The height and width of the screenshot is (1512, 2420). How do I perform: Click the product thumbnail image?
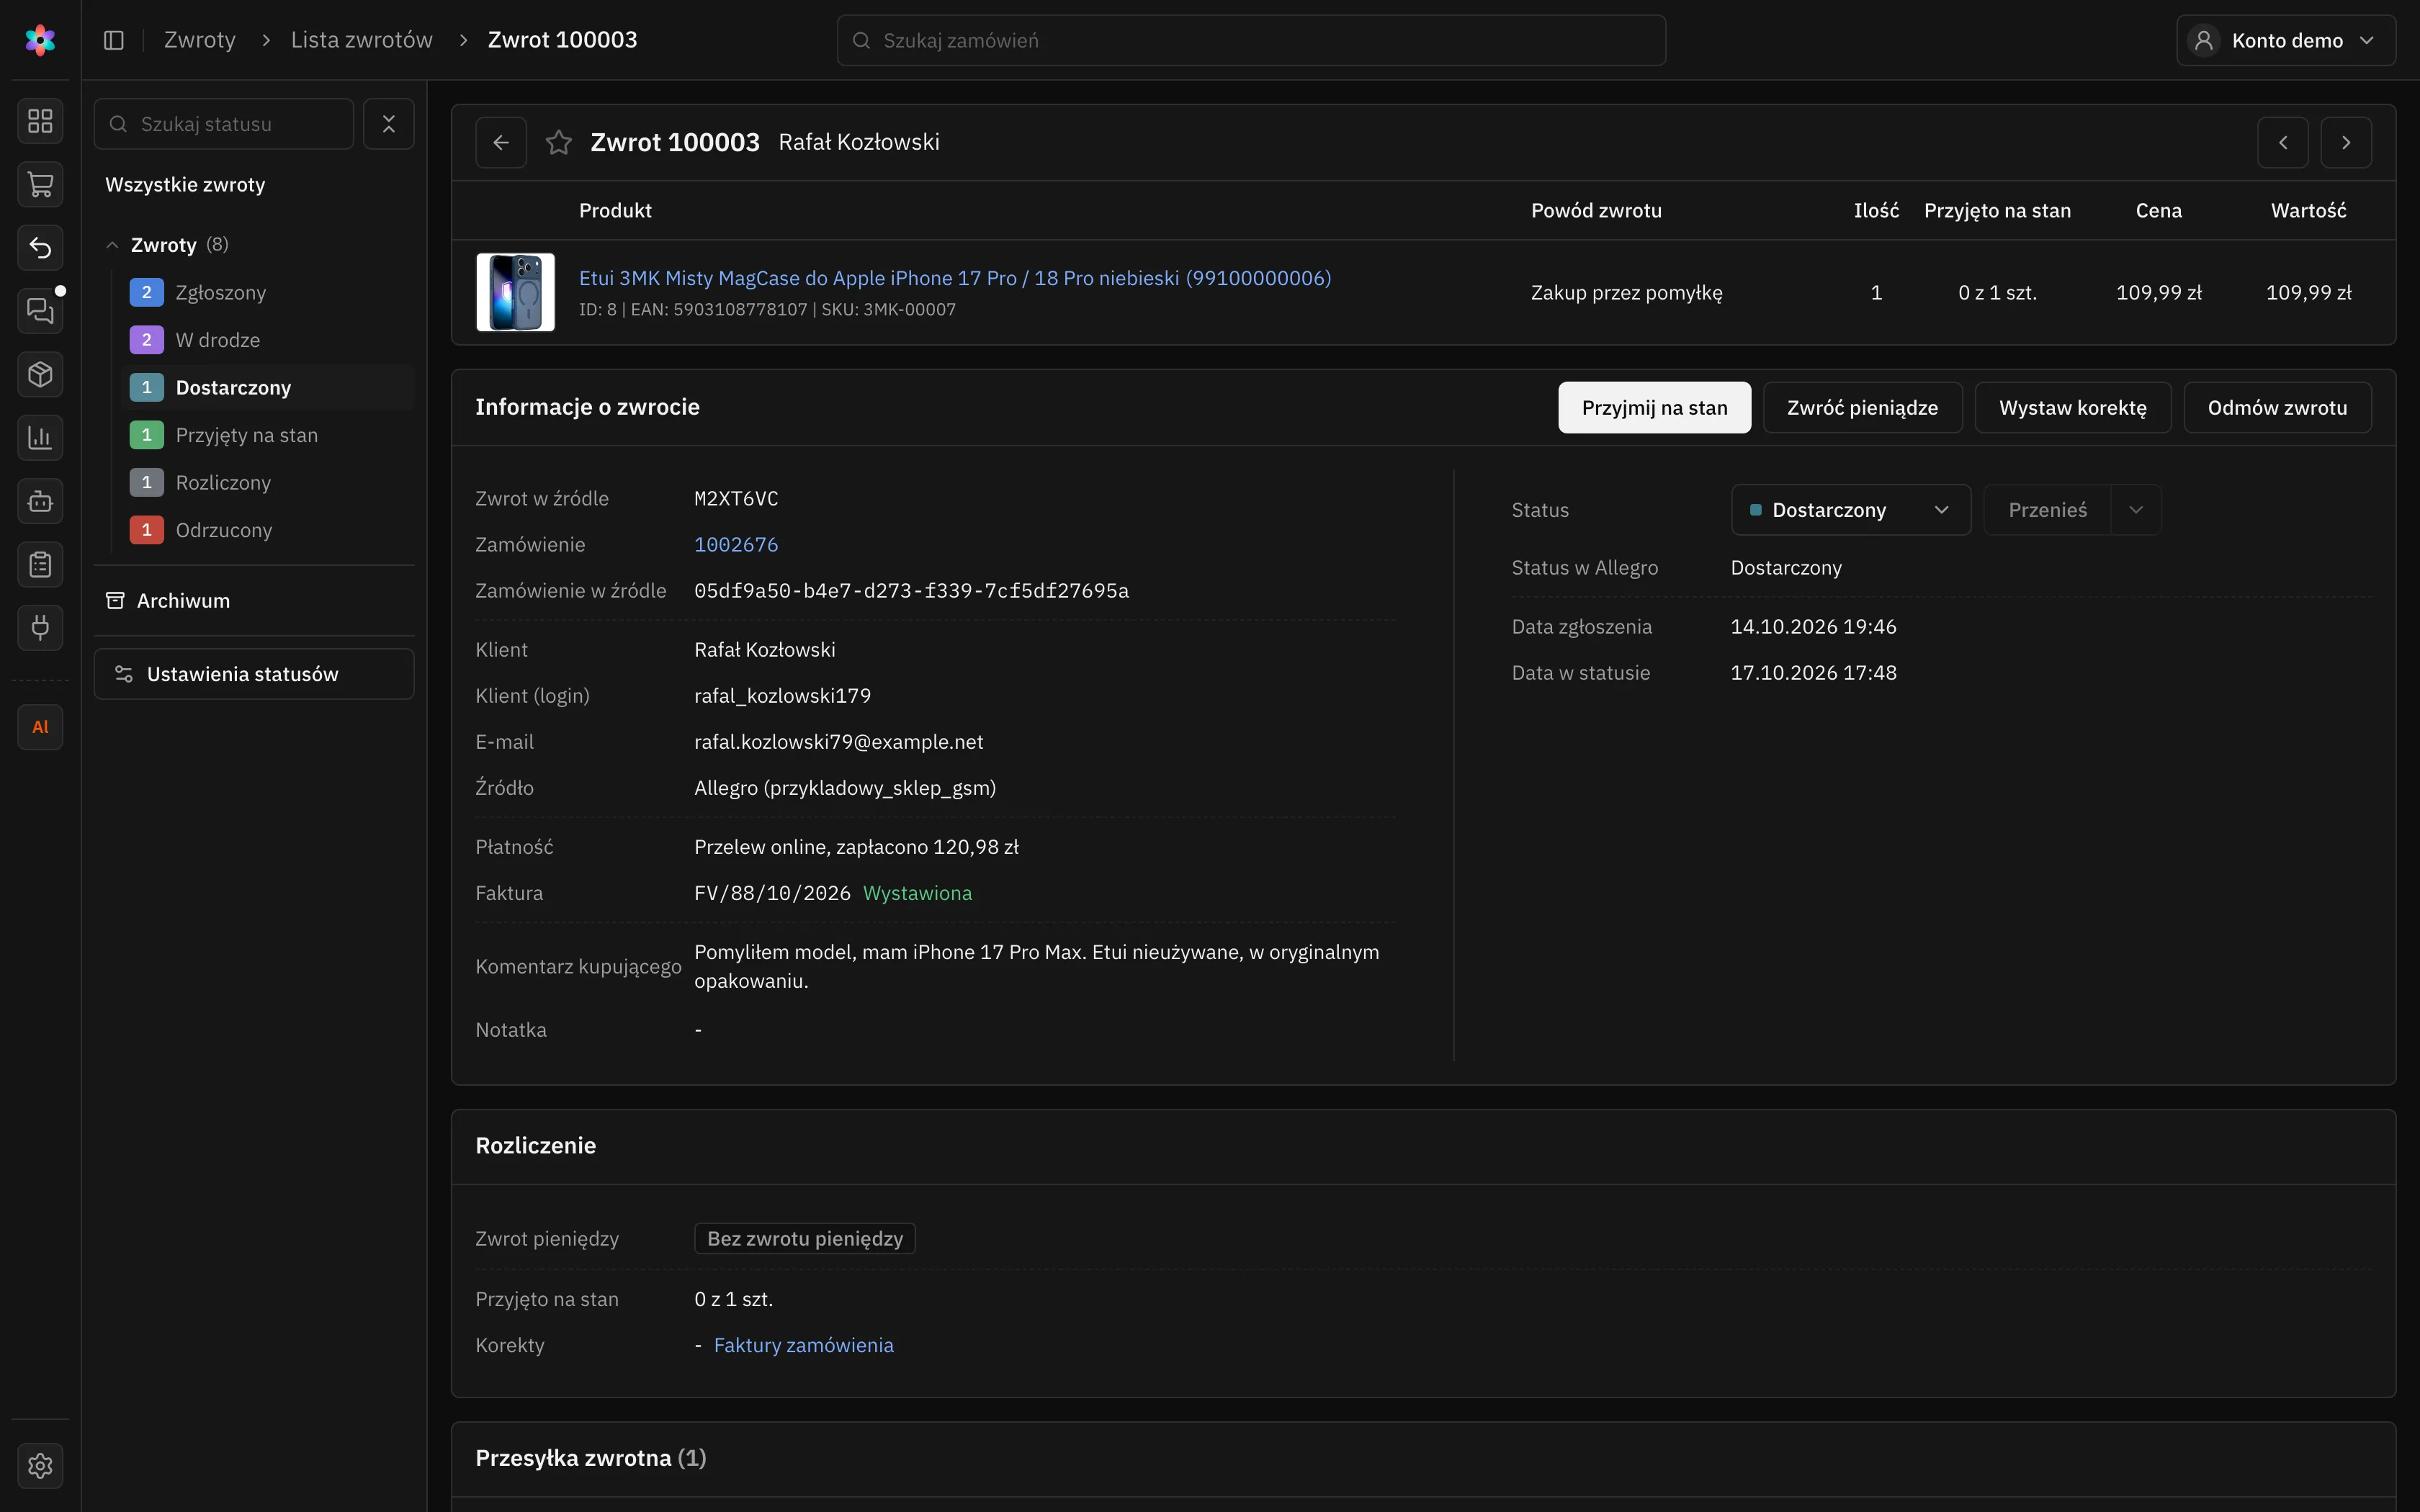pos(516,292)
